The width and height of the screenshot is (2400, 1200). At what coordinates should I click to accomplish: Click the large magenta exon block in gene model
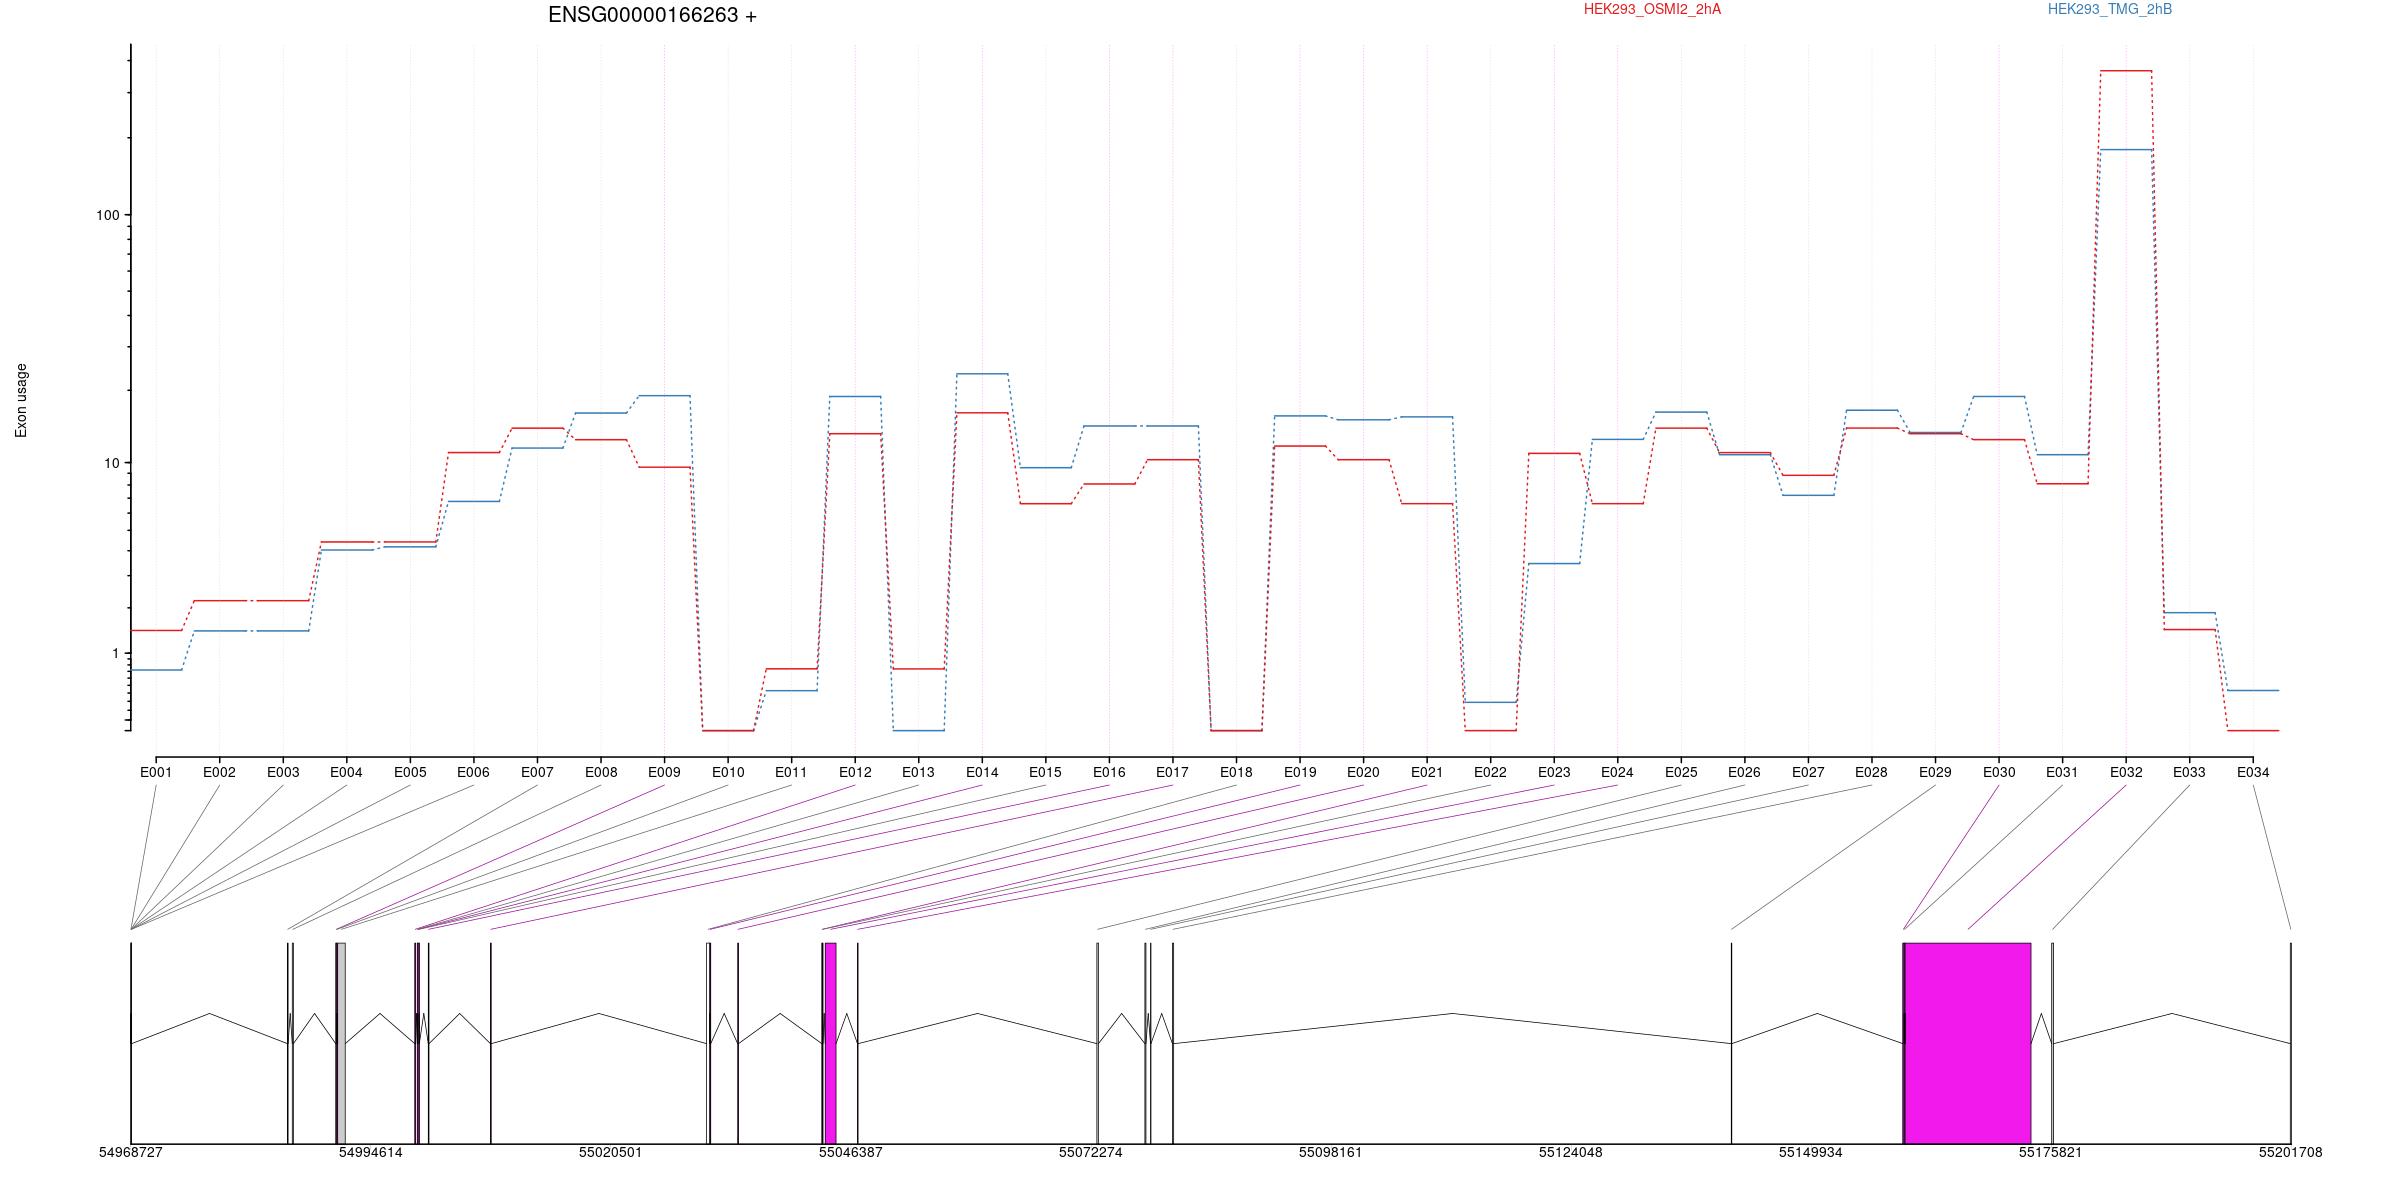(x=1967, y=1043)
